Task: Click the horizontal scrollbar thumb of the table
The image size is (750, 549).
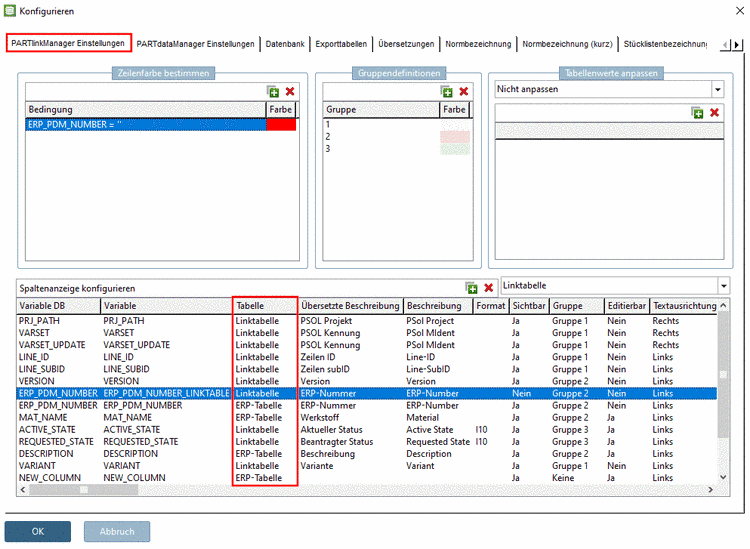Action: (x=84, y=490)
